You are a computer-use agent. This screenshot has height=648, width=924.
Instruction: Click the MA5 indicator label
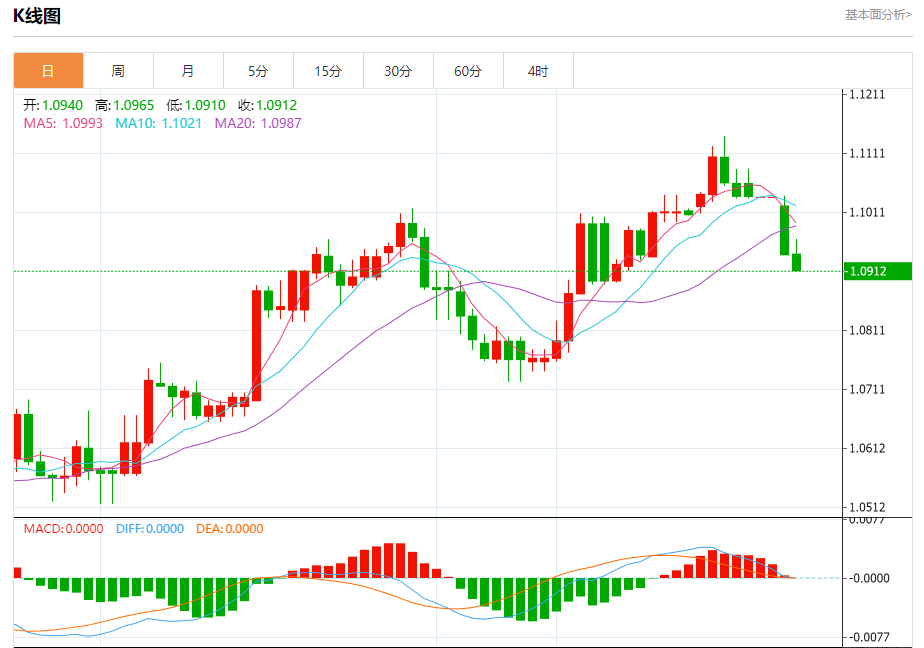(63, 123)
